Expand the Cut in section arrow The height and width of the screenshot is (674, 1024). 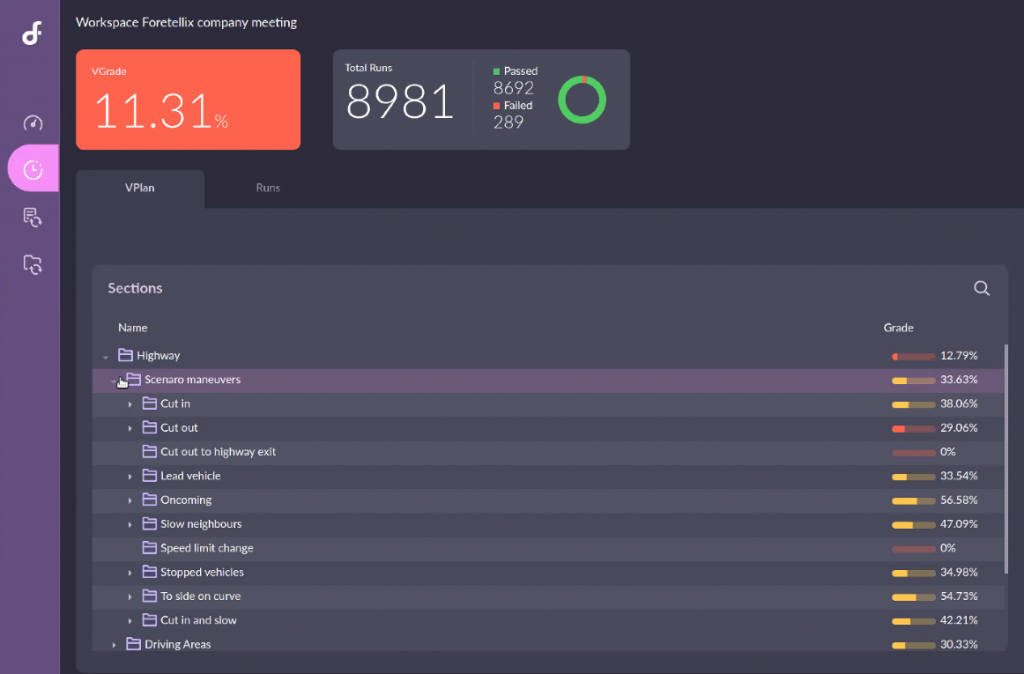point(130,404)
